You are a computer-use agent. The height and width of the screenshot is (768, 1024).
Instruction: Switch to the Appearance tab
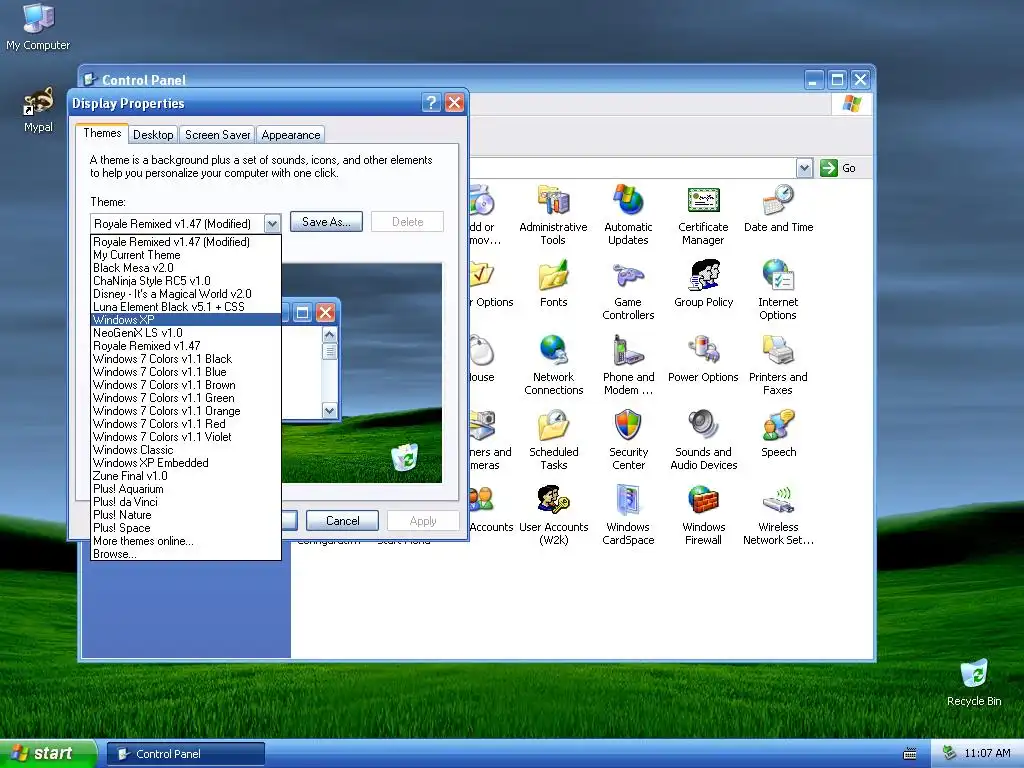291,135
